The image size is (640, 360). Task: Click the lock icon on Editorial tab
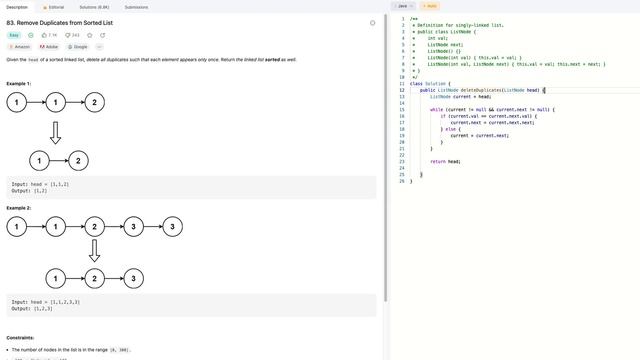pos(45,7)
